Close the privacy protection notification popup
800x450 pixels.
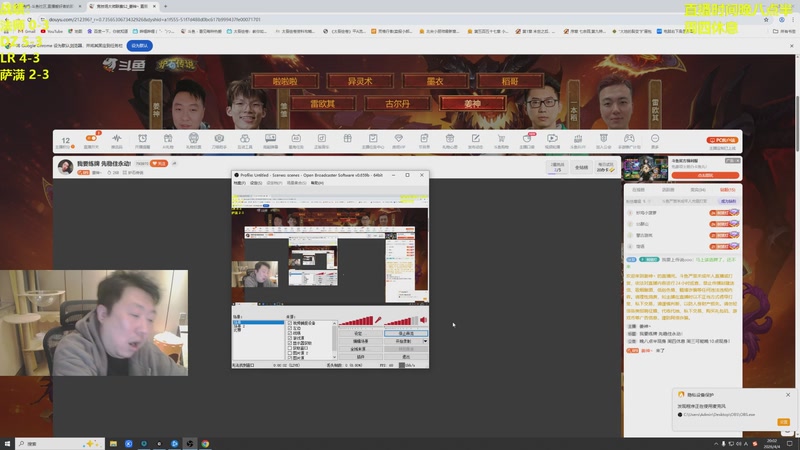click(x=788, y=395)
